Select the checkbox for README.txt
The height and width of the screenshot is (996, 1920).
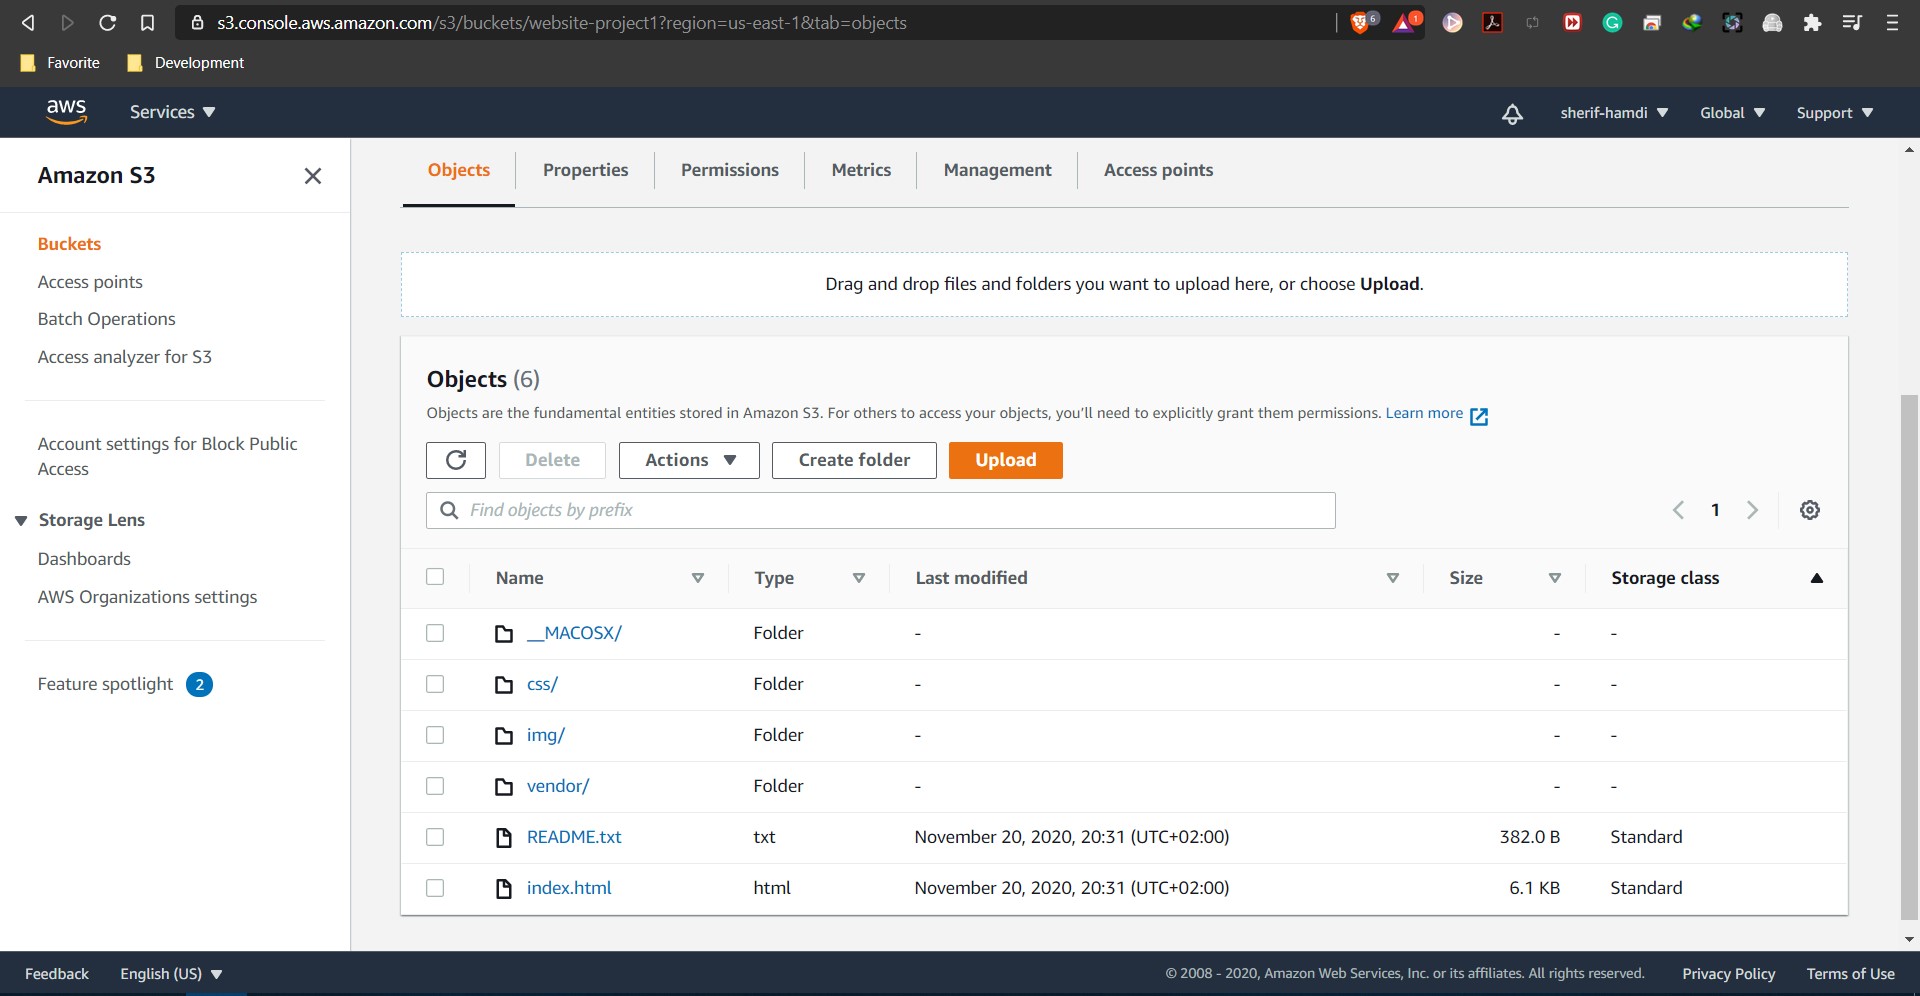[435, 837]
